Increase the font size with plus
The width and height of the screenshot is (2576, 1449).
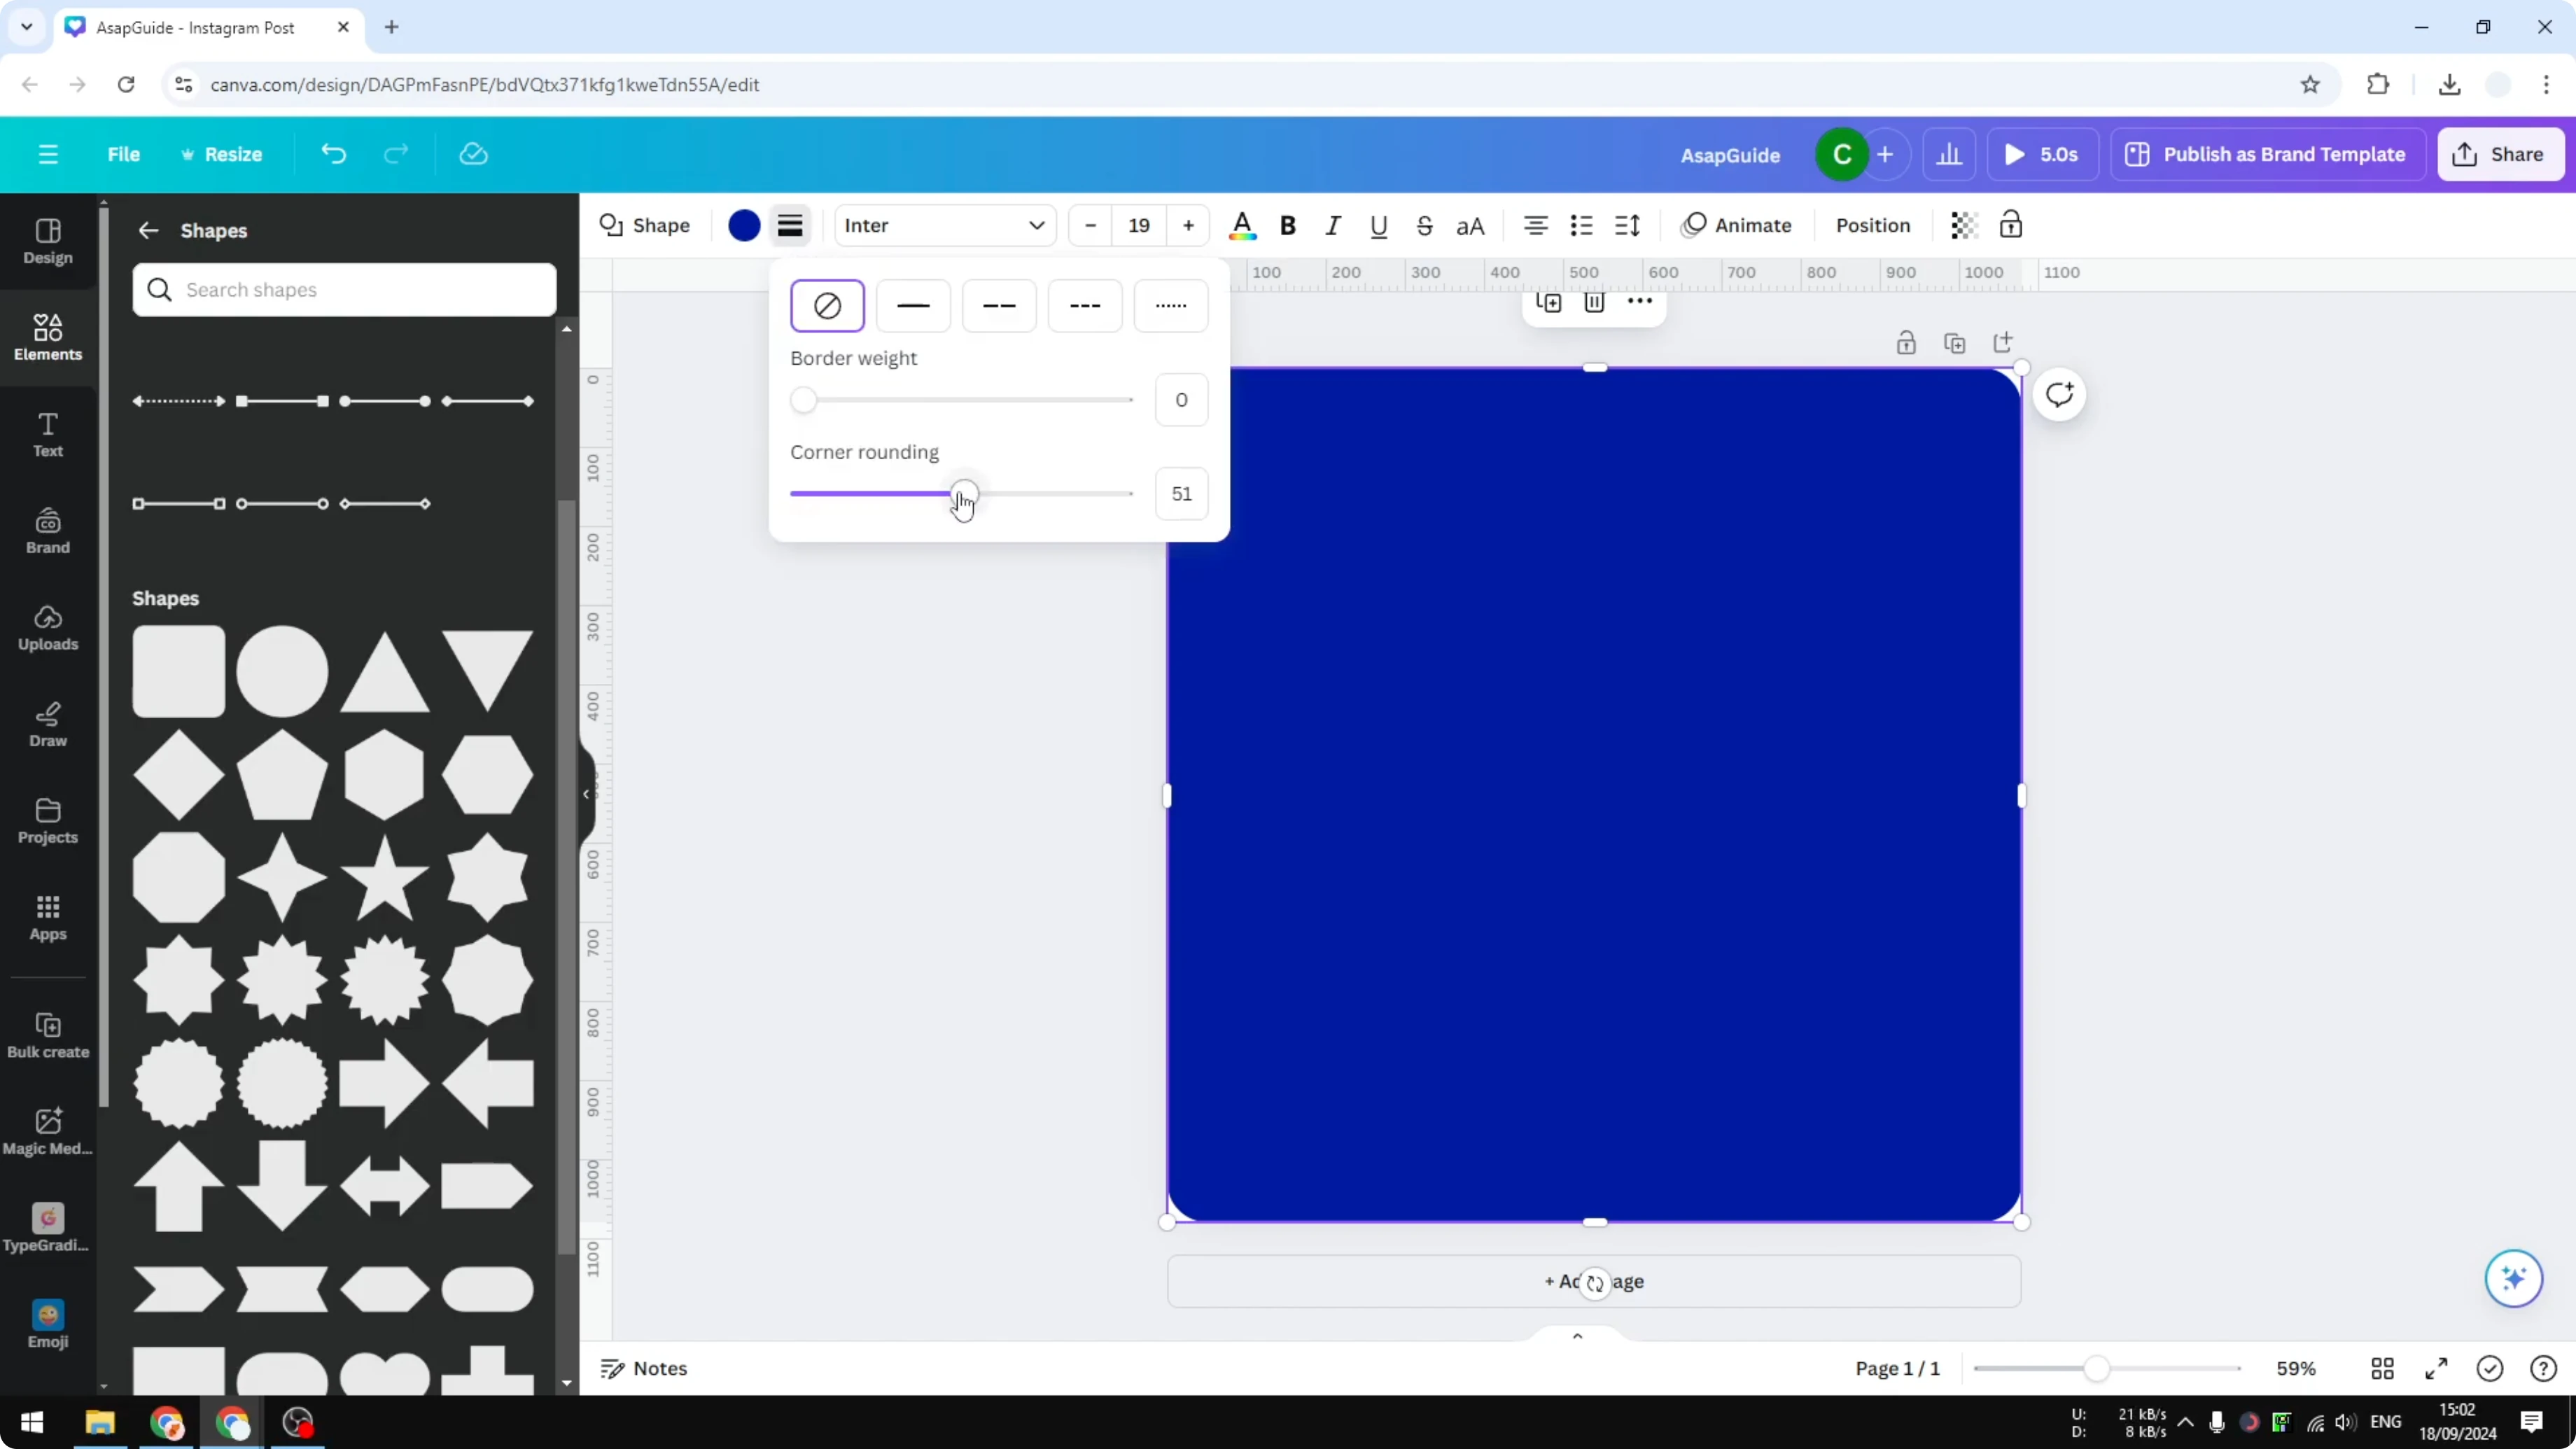(x=1188, y=225)
